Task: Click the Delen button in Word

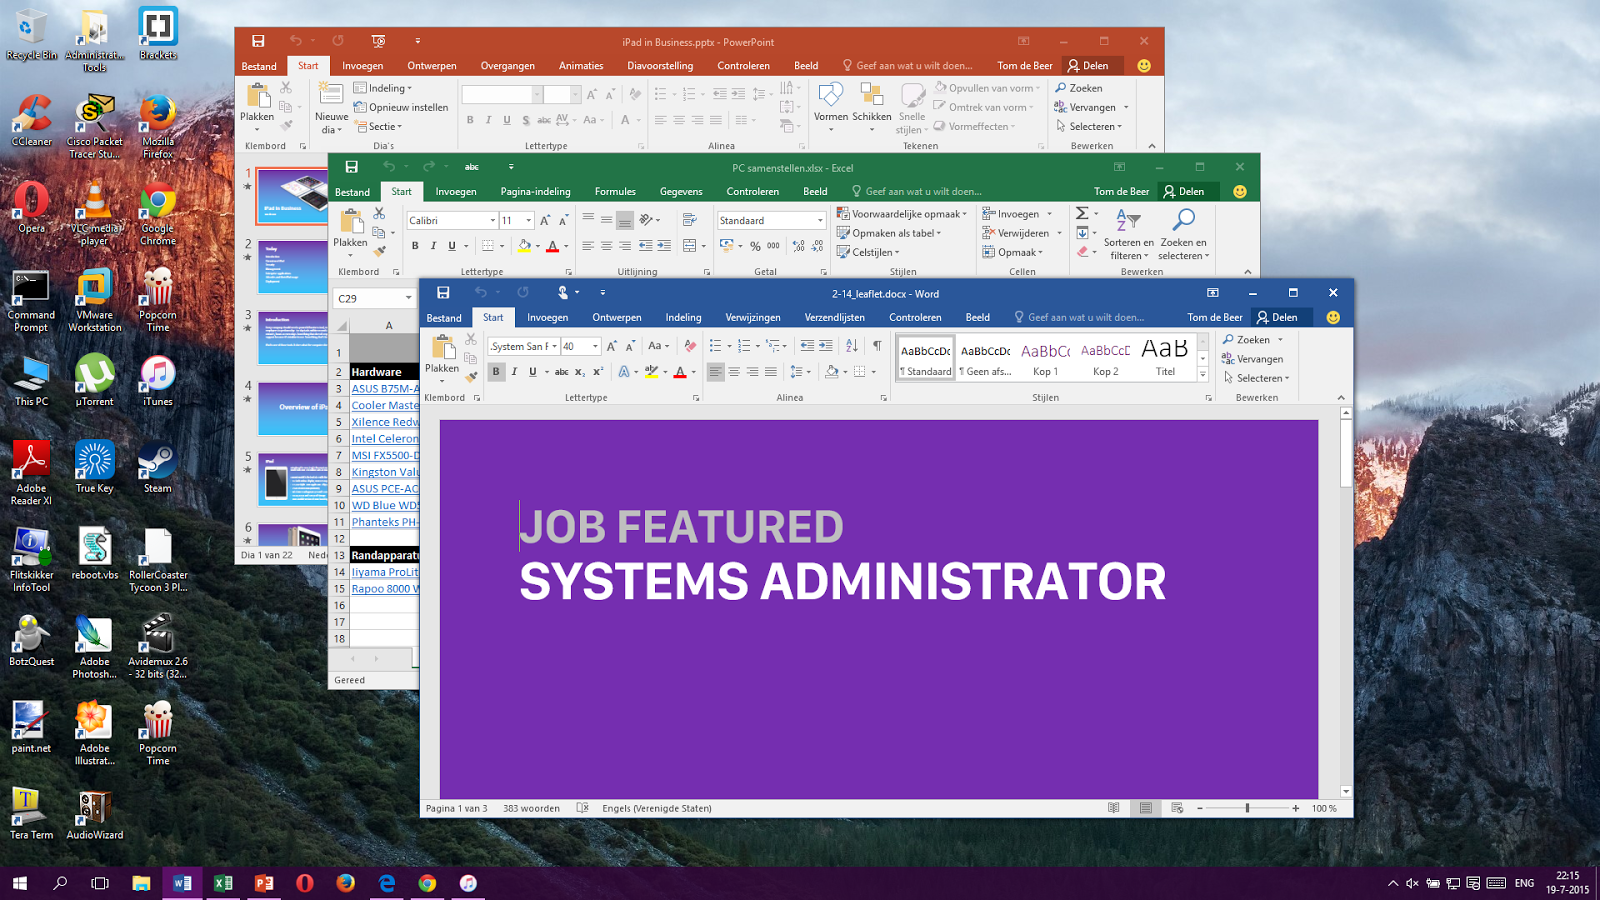Action: (x=1282, y=317)
